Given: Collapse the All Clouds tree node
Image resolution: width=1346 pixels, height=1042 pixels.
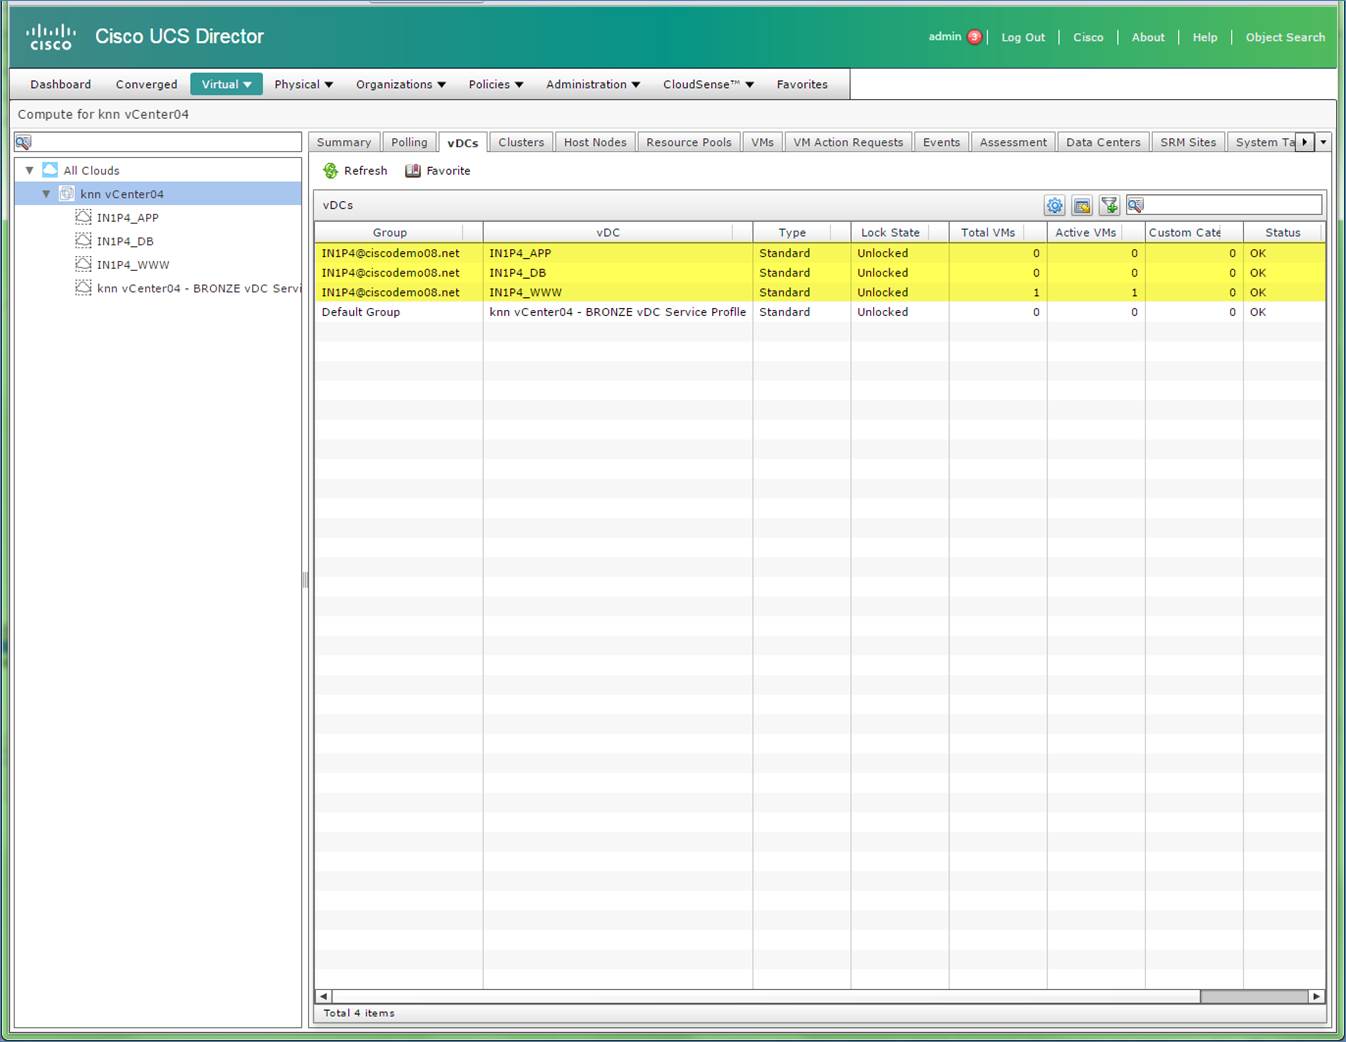Looking at the screenshot, I should click(30, 170).
